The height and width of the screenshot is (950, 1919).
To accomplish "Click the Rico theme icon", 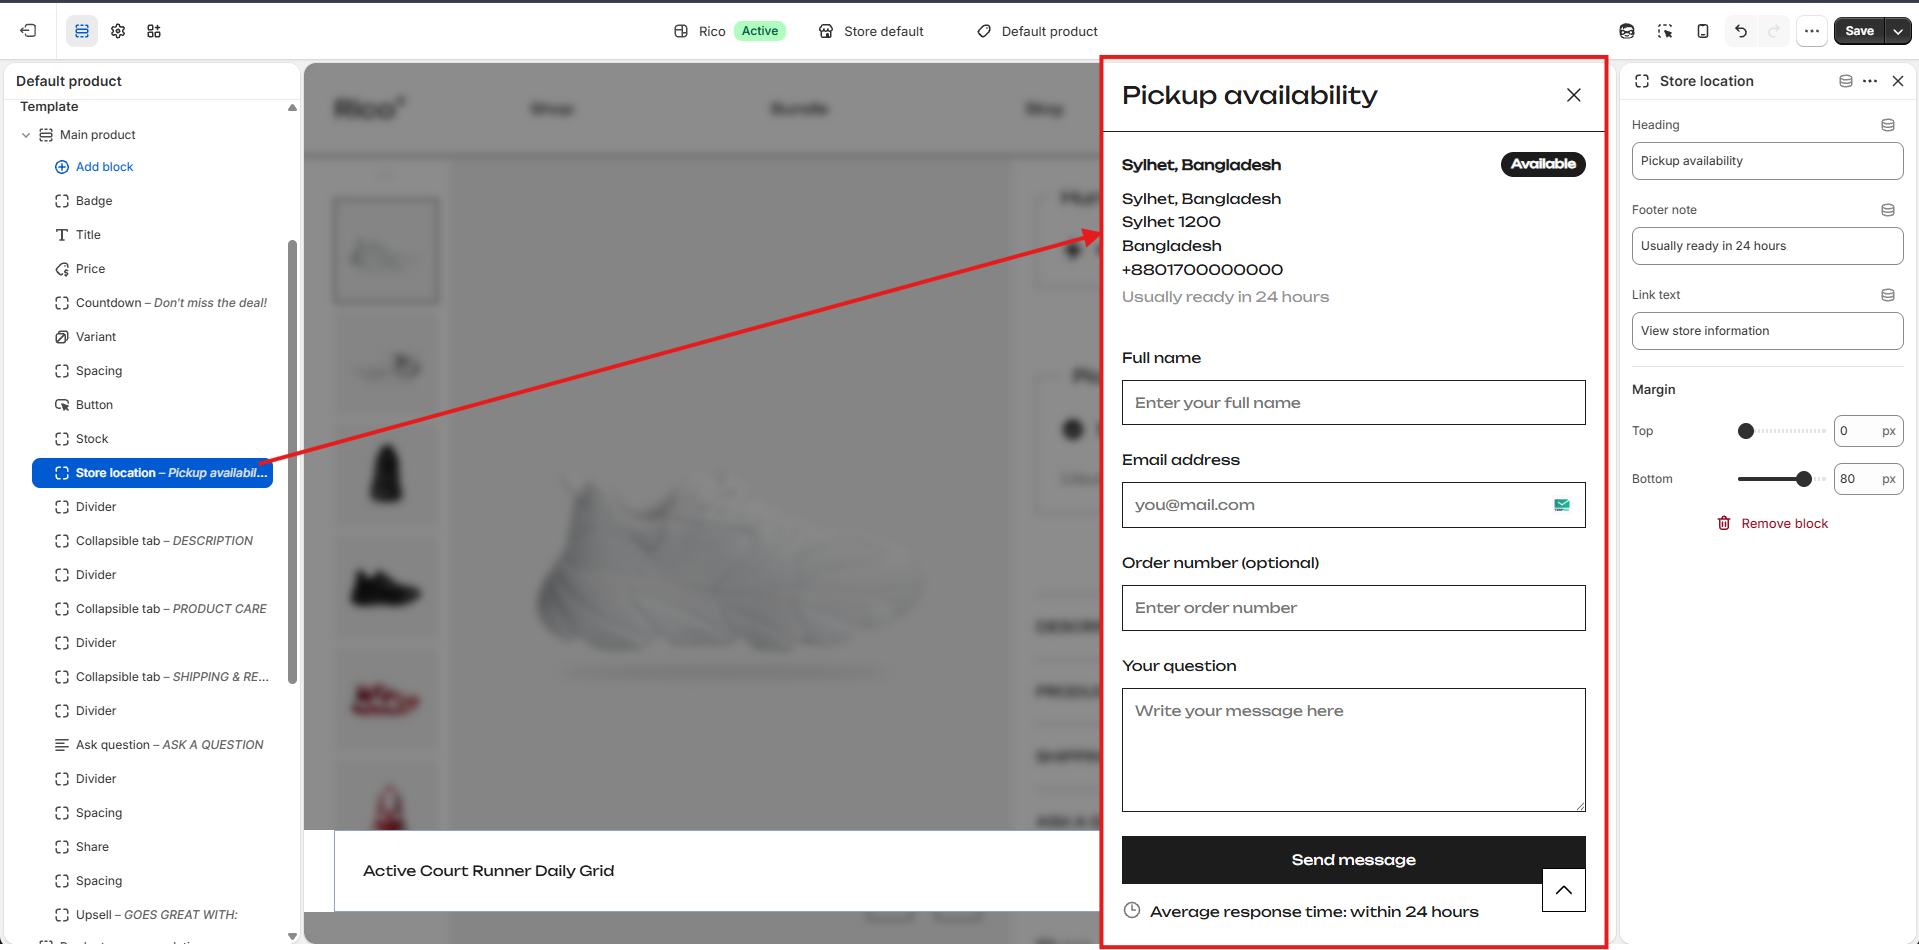I will 681,31.
